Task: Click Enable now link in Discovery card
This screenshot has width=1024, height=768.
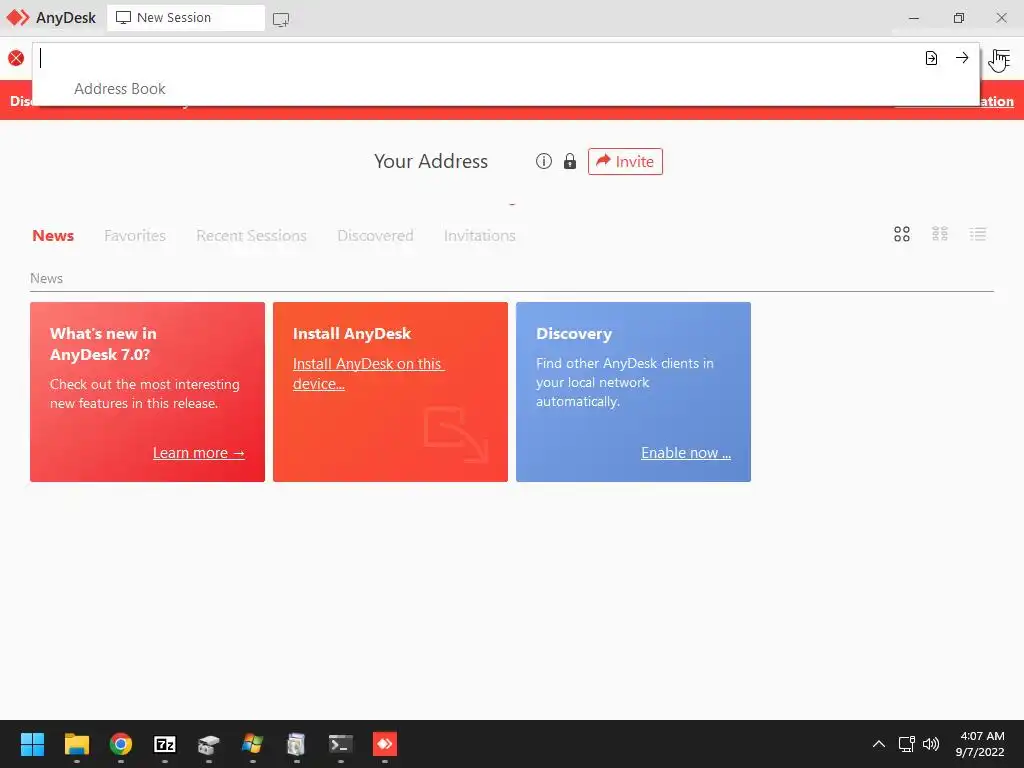Action: [686, 453]
